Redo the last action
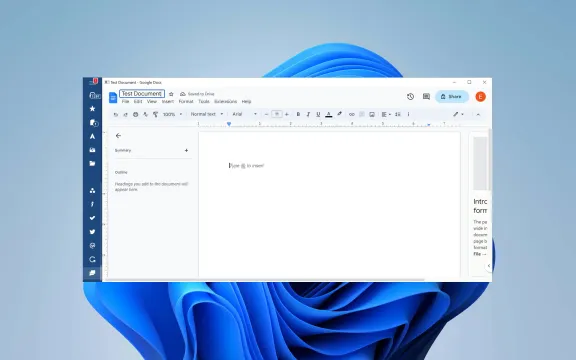 (125, 115)
